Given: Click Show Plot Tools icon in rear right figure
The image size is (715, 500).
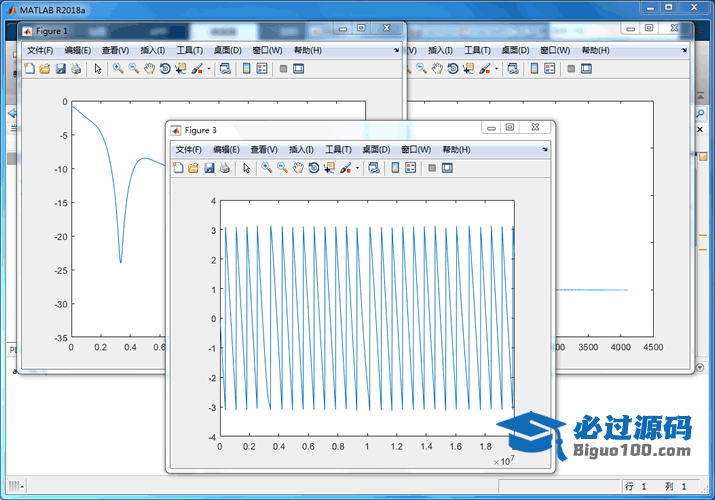Looking at the screenshot, I should click(586, 69).
